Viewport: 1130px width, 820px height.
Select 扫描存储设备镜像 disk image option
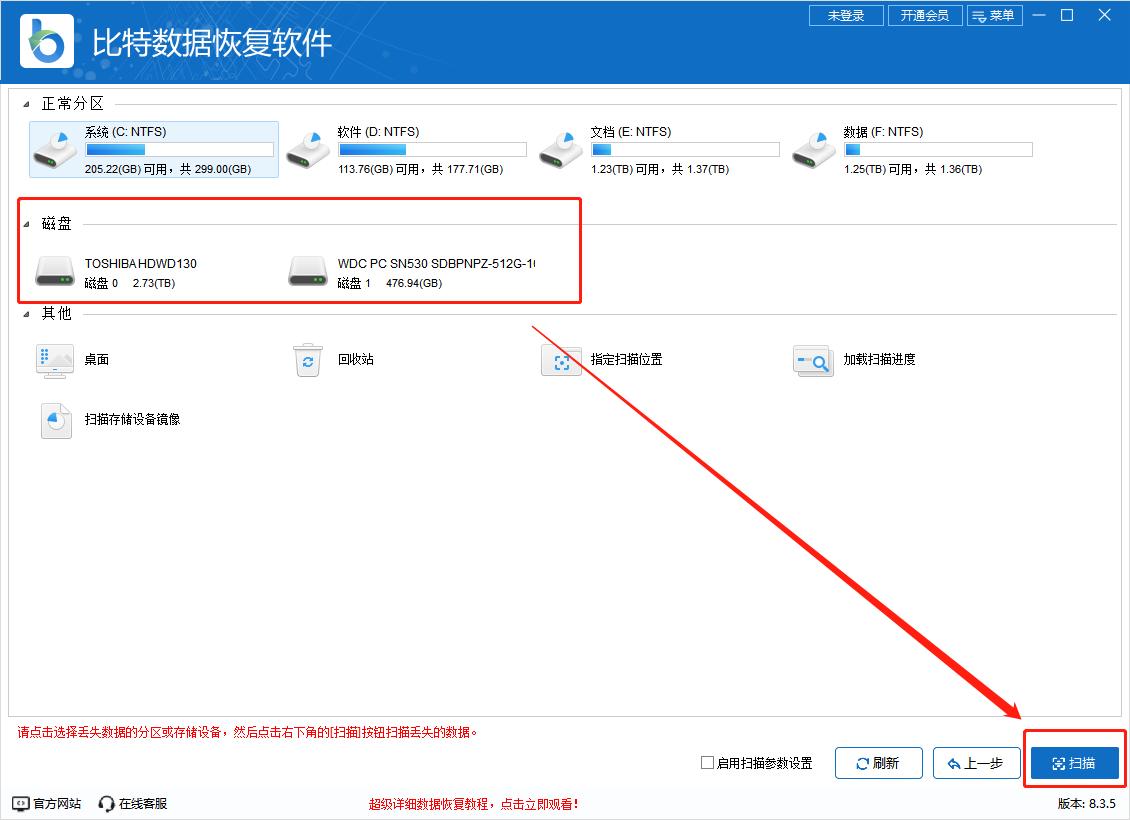click(x=56, y=420)
